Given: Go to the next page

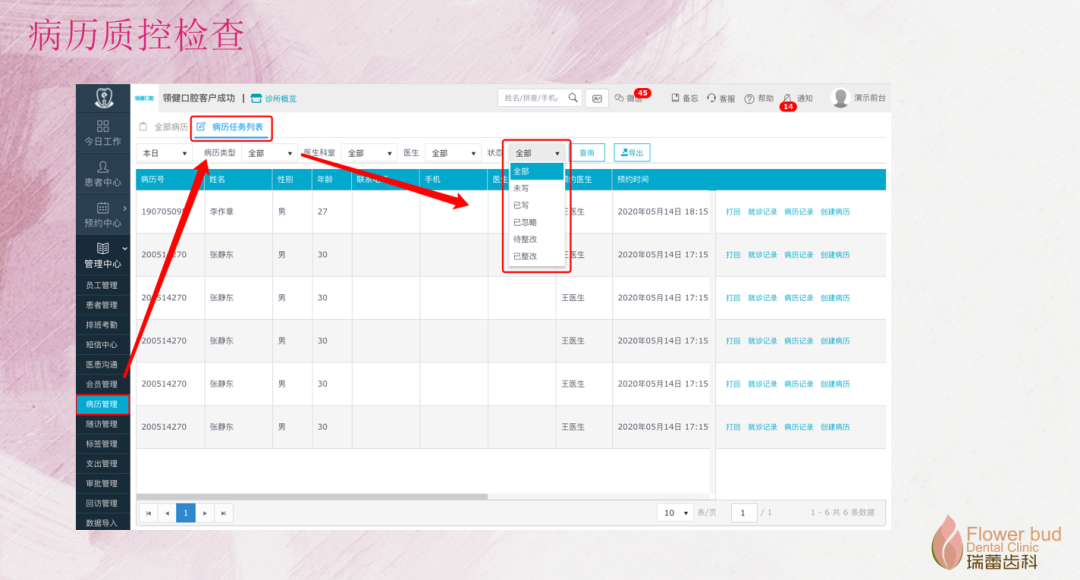Looking at the screenshot, I should pos(205,513).
